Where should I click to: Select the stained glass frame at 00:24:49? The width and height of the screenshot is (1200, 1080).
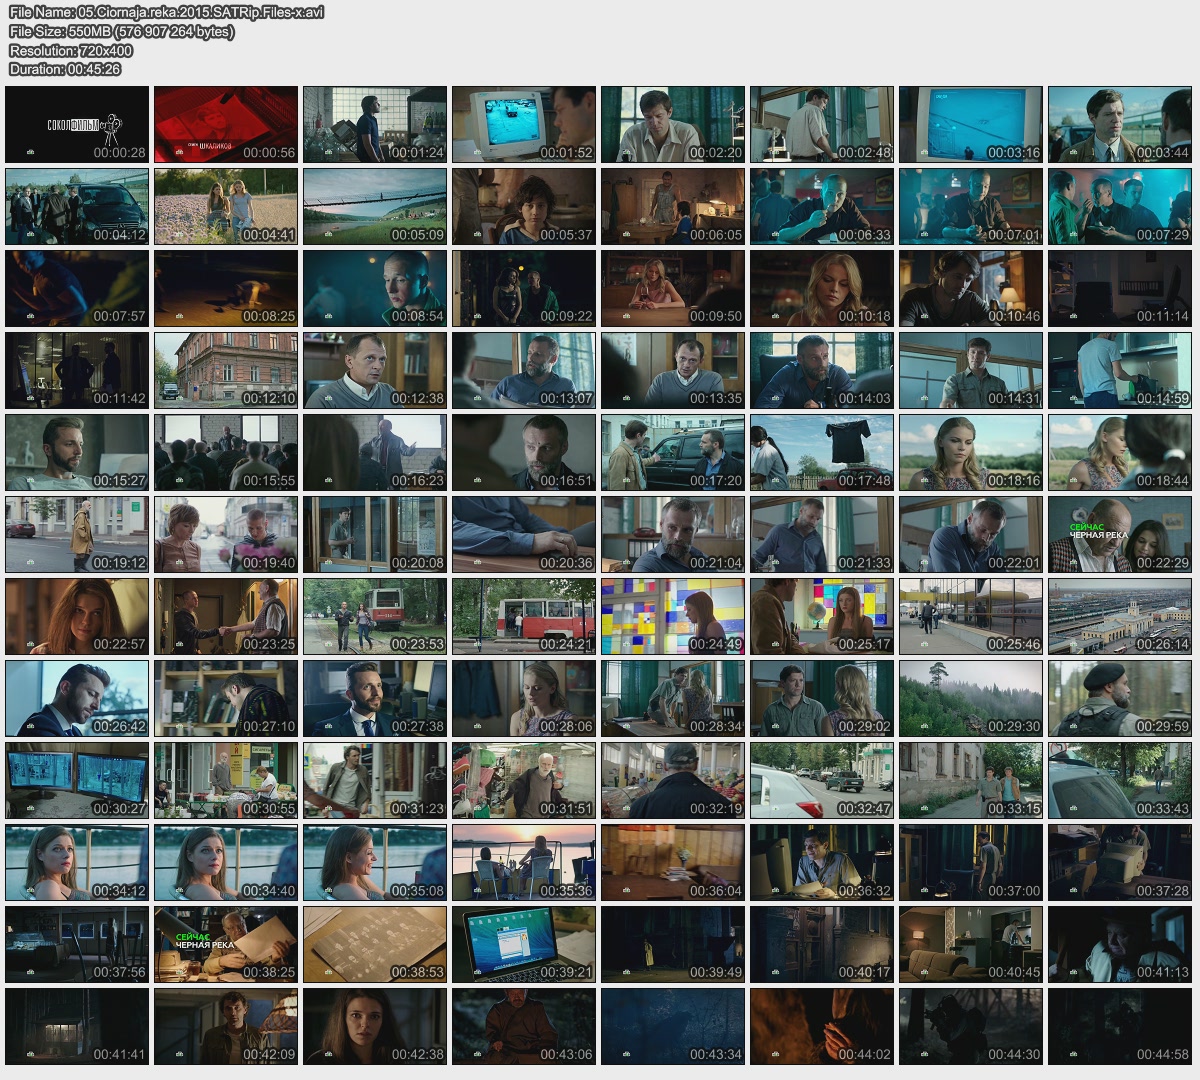tap(673, 616)
